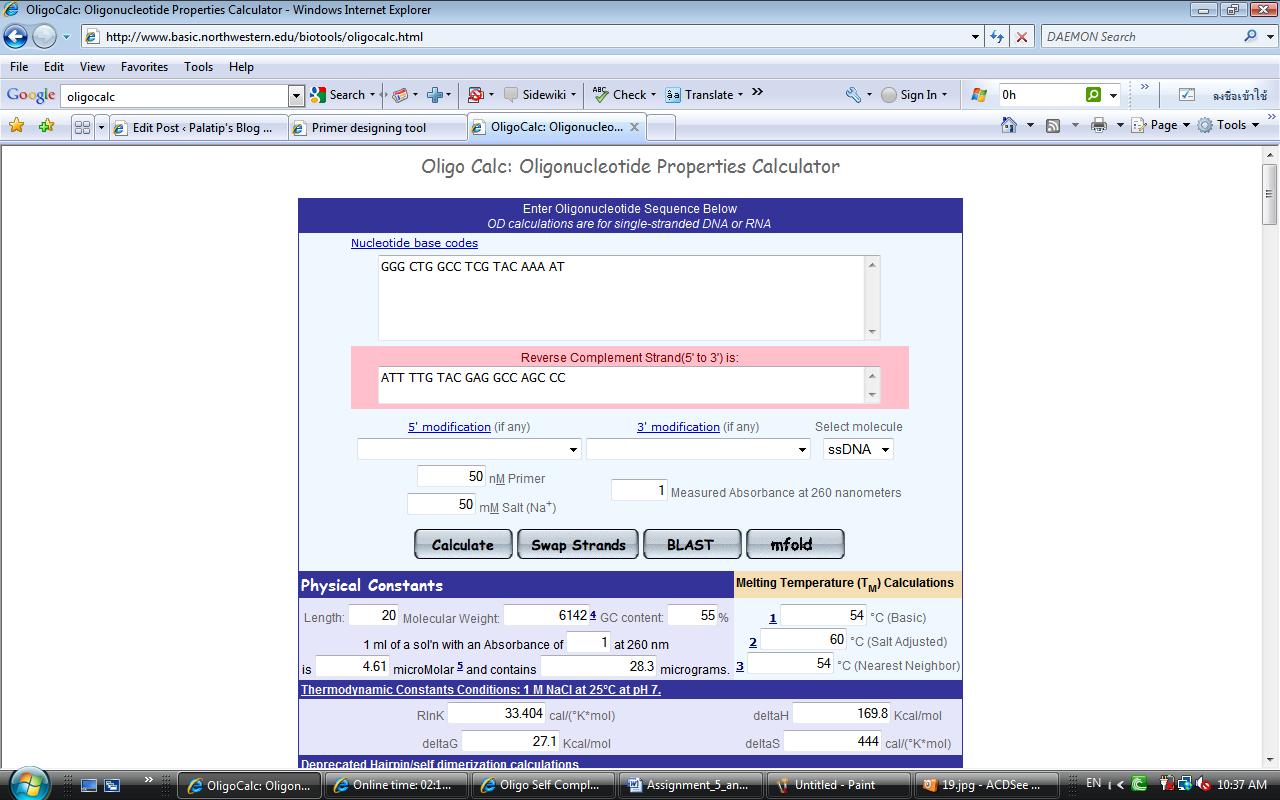1280x800 pixels.
Task: Click the Windows Live butterfly icon
Action: point(979,95)
